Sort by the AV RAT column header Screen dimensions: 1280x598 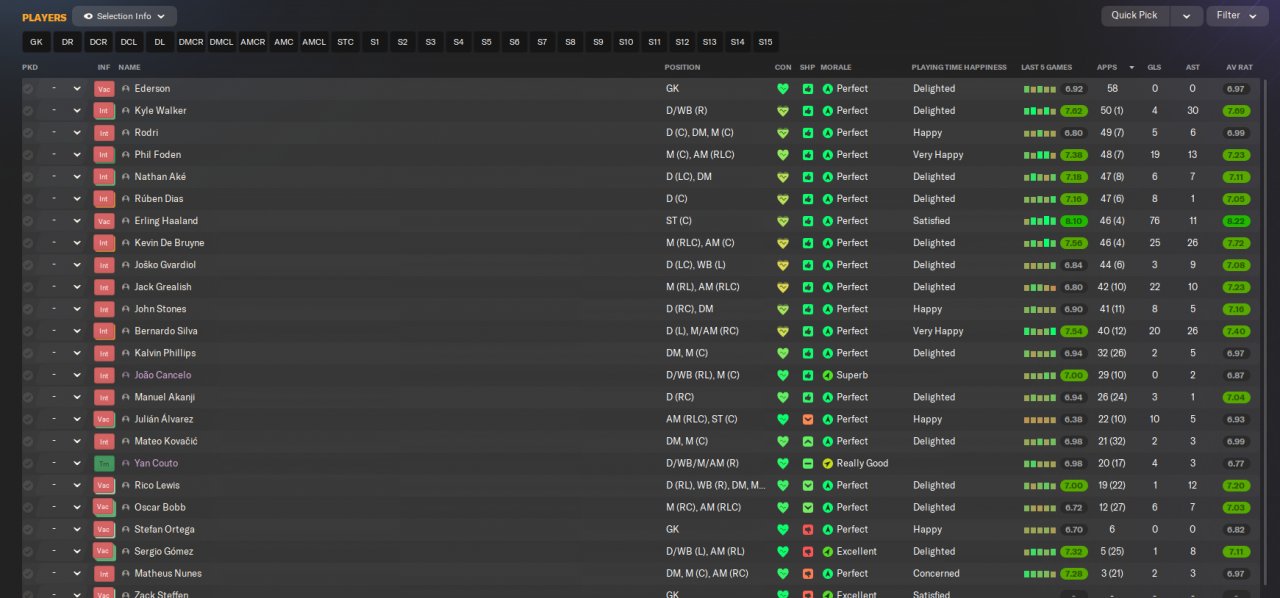(1239, 67)
